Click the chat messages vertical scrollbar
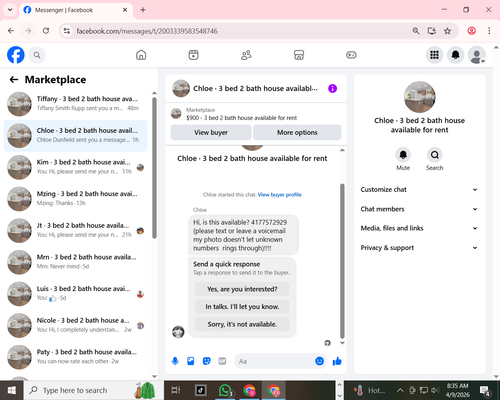This screenshot has height=400, width=500. click(342, 261)
